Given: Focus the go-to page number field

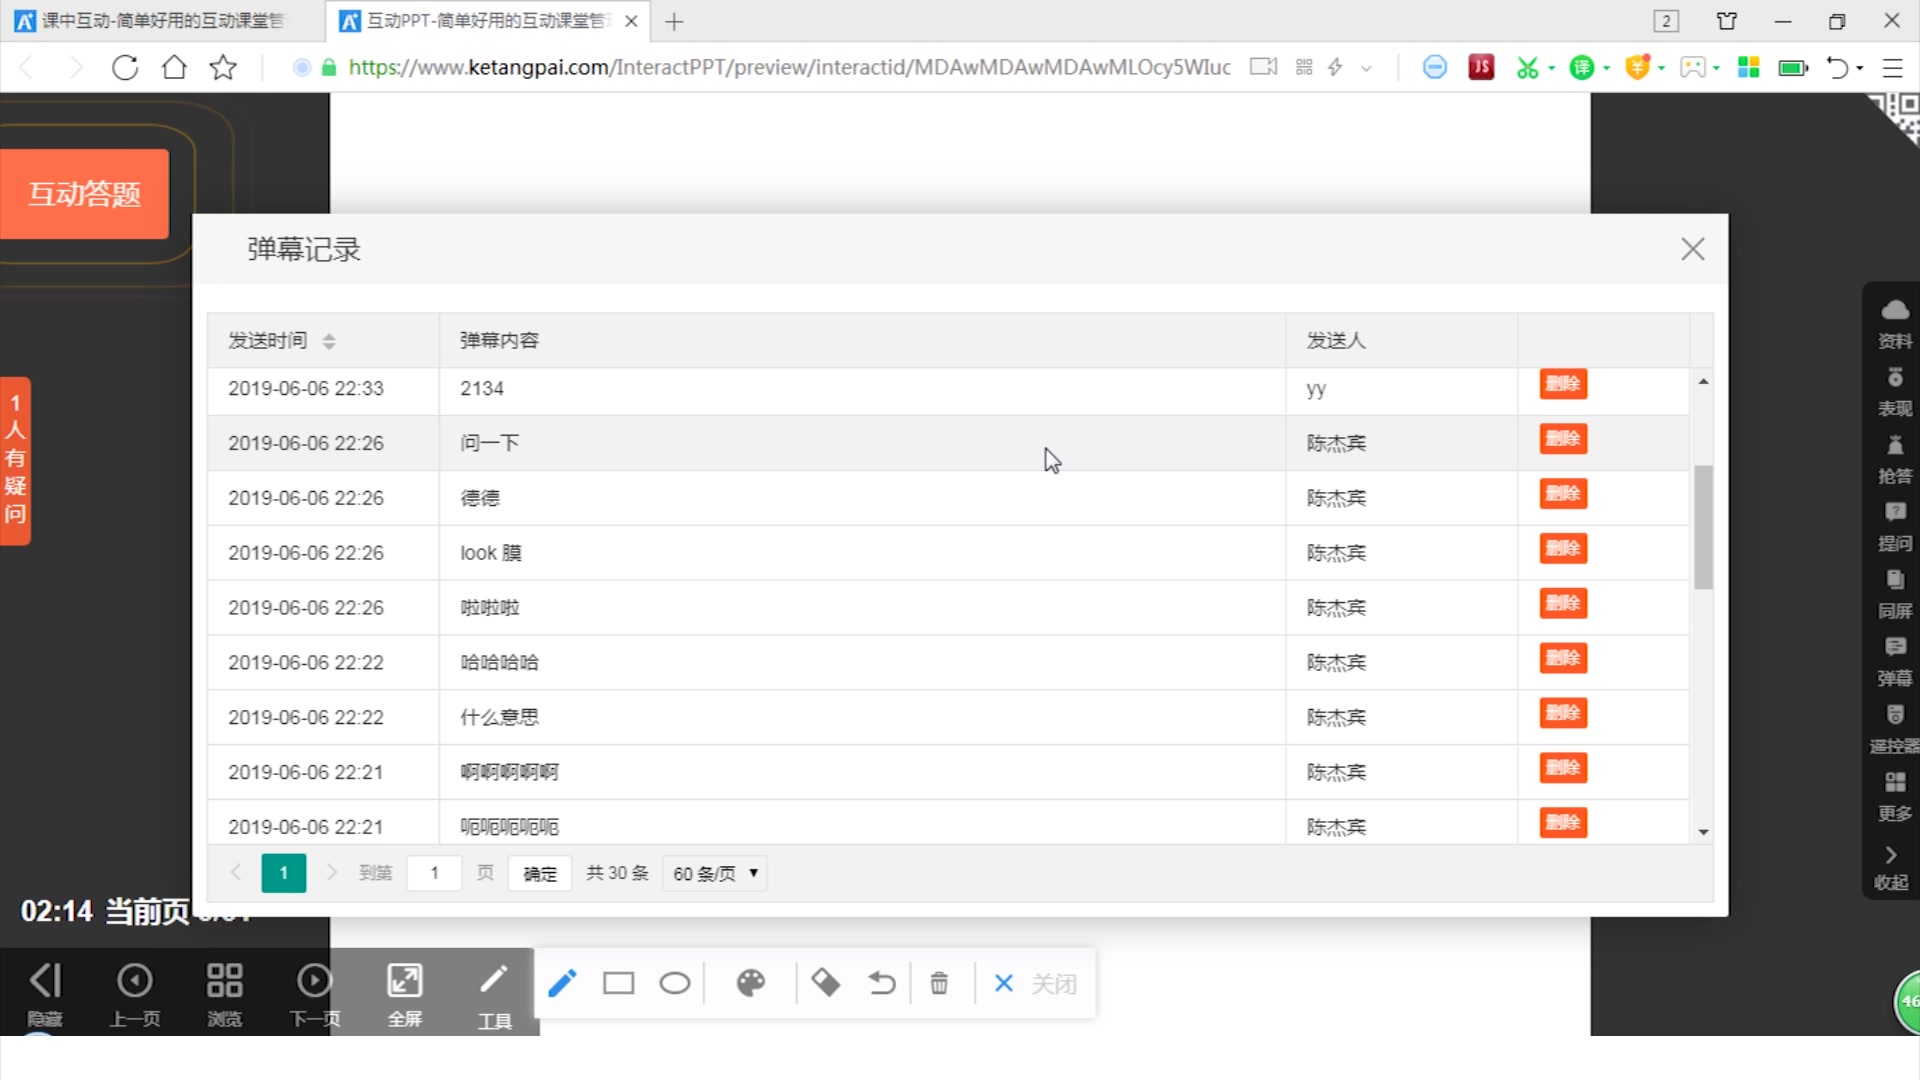Looking at the screenshot, I should click(435, 873).
